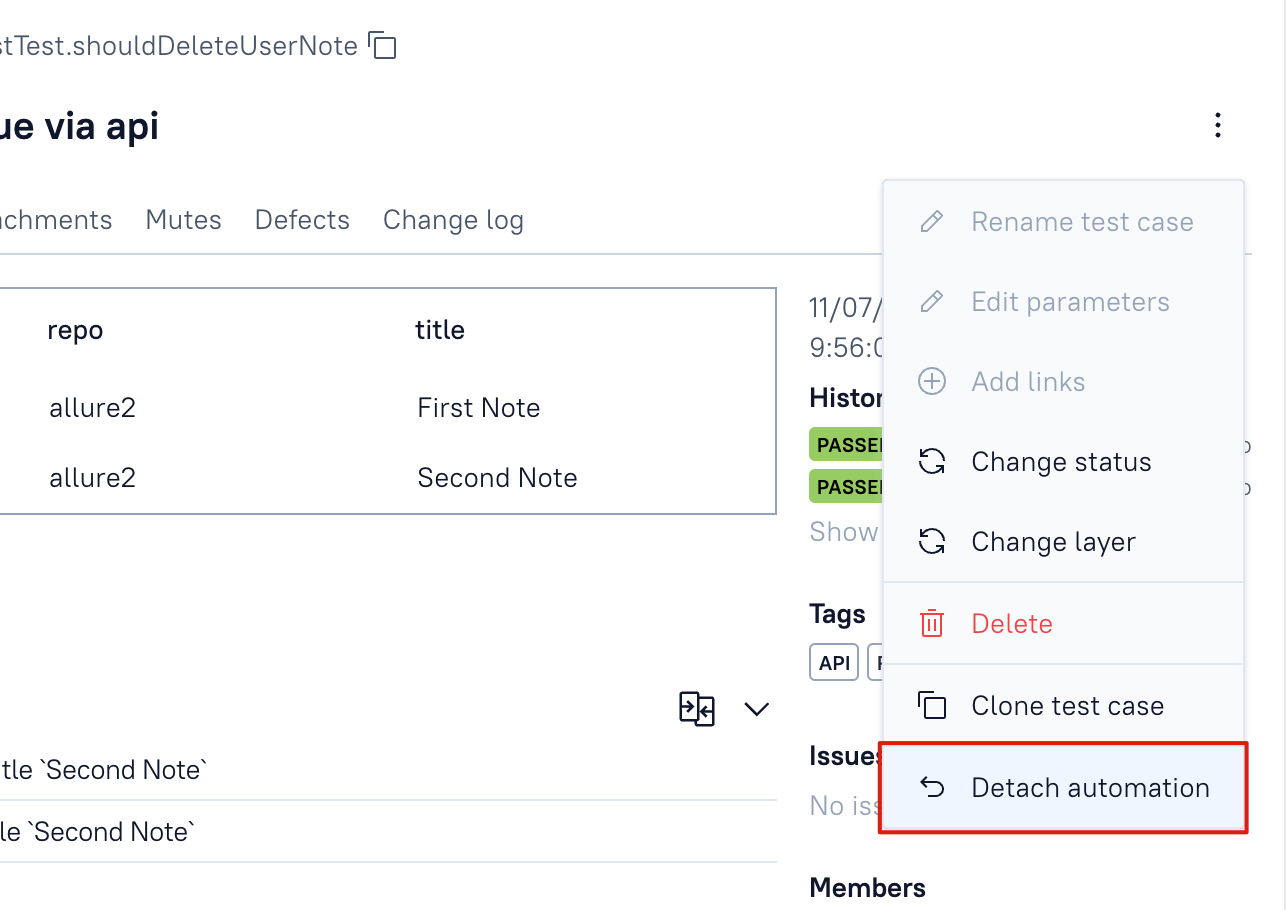Click the Edit parameters pencil icon

[931, 301]
